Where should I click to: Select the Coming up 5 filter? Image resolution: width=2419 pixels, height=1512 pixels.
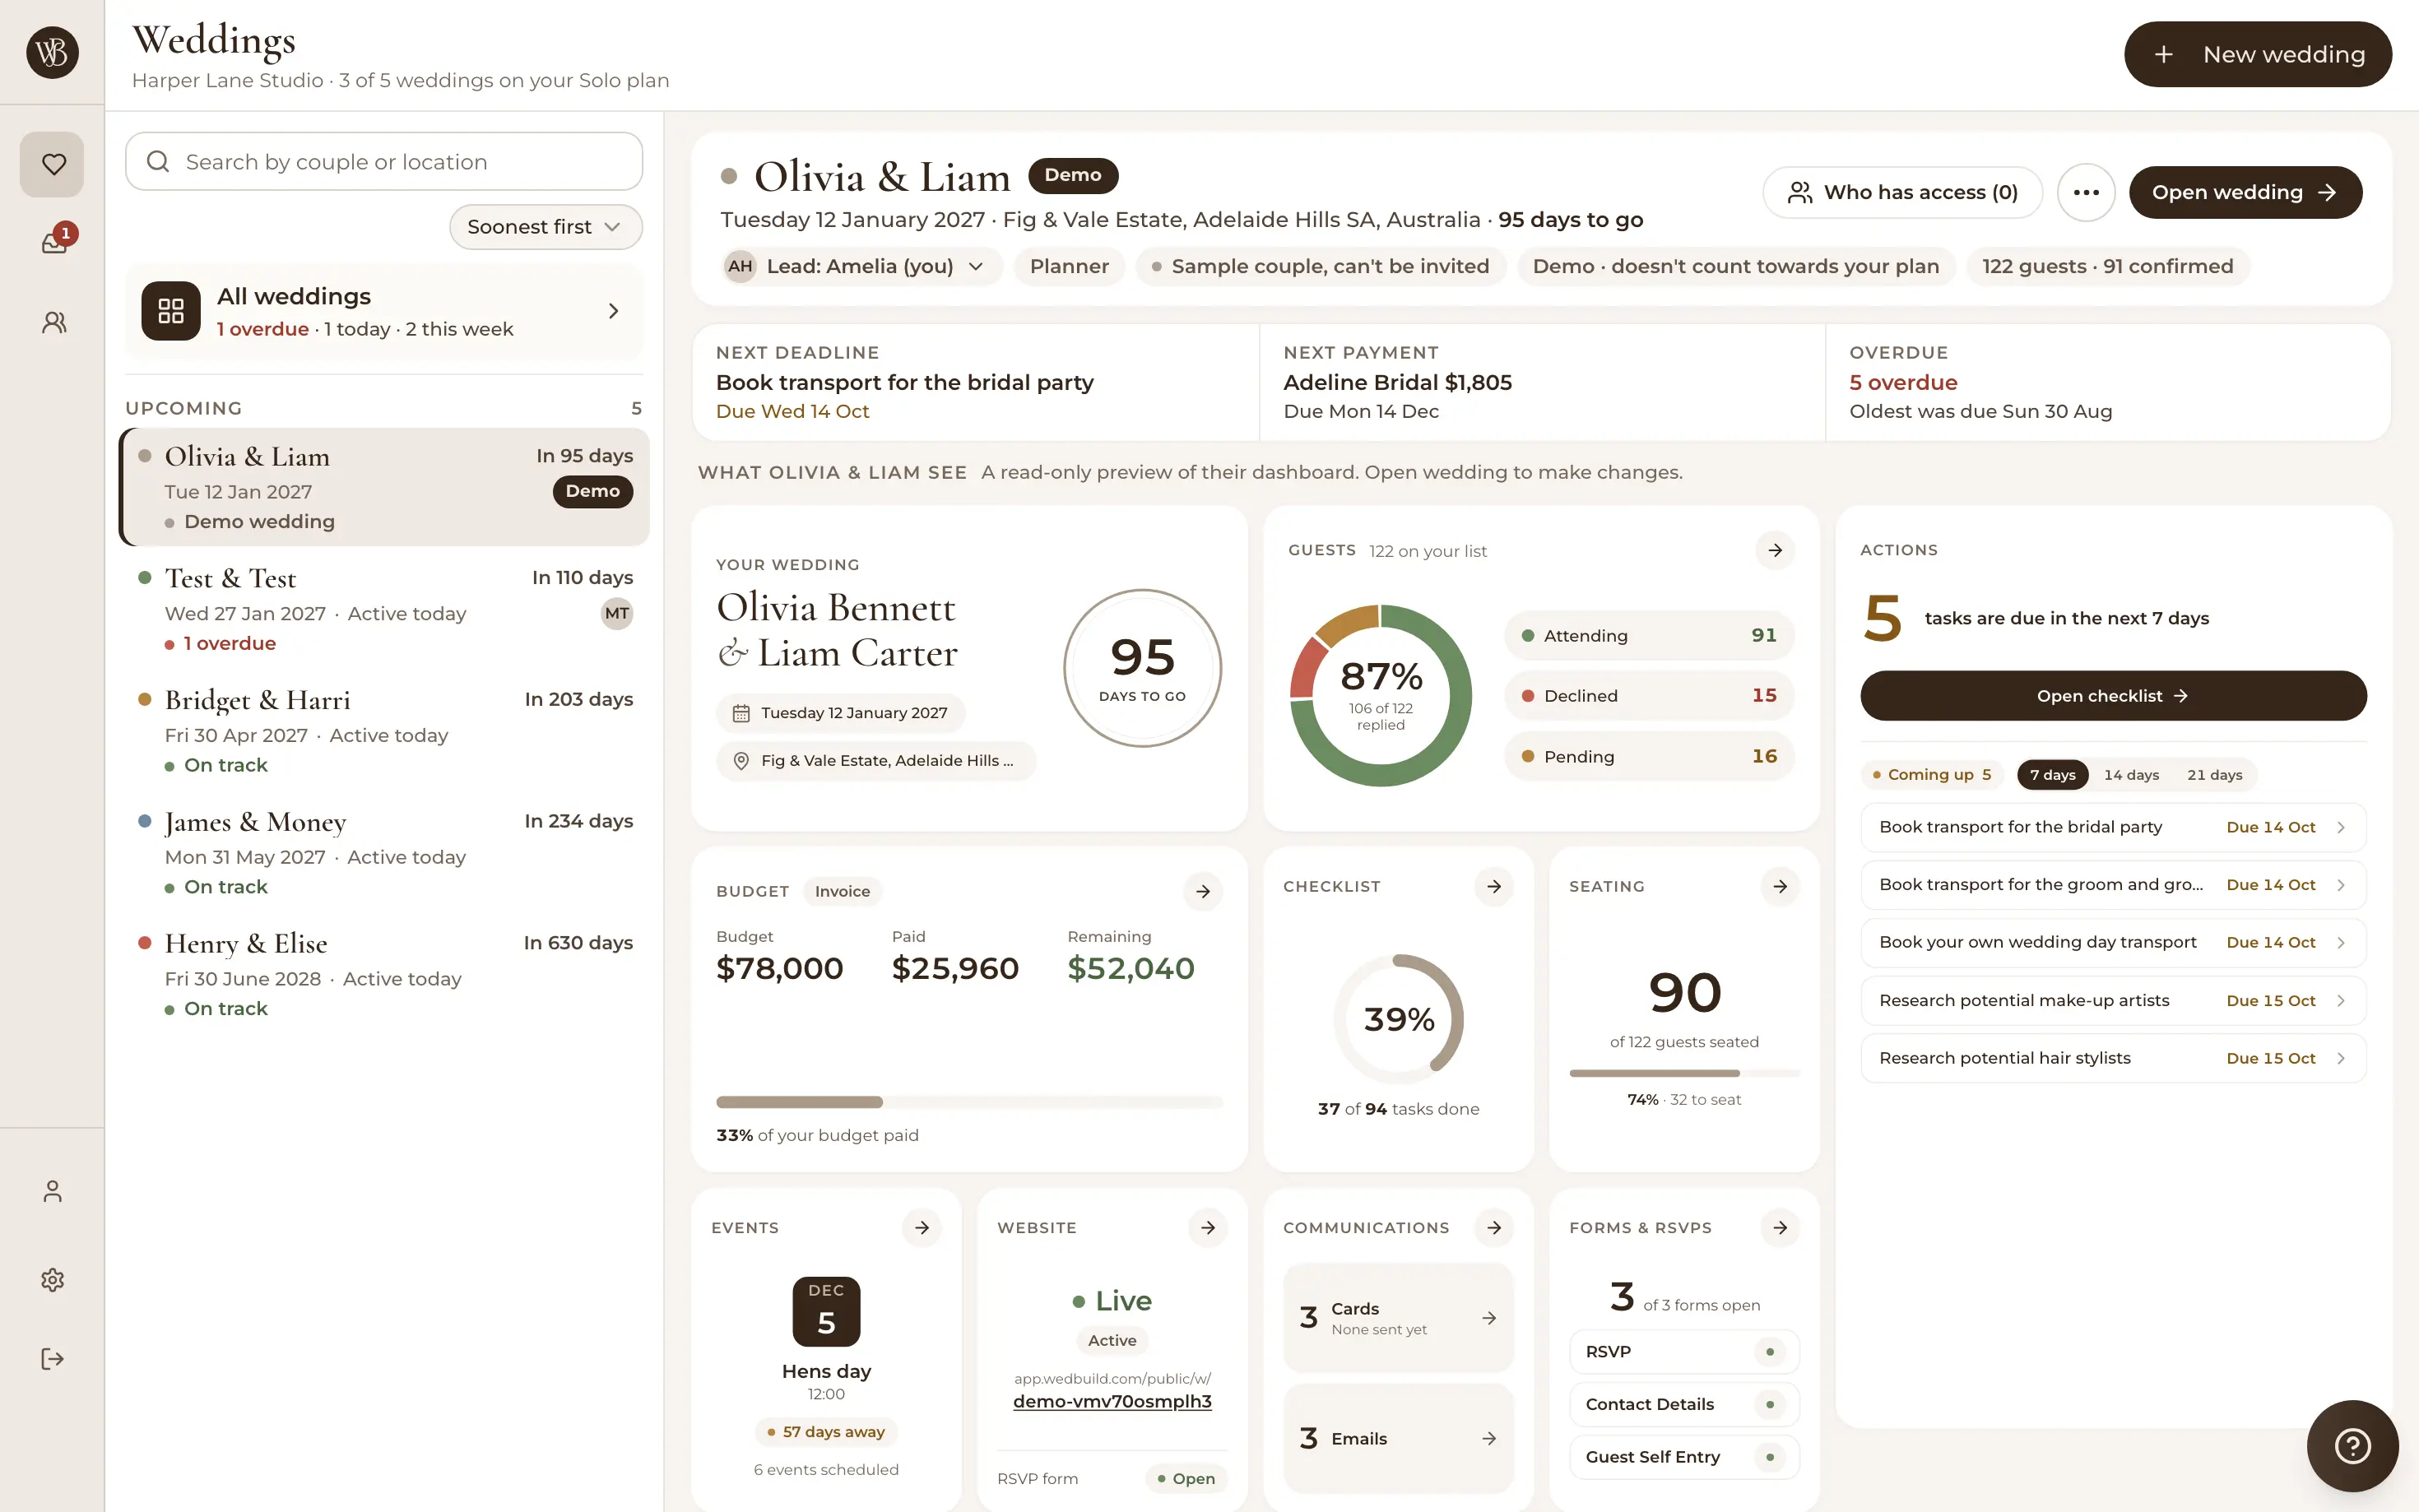pos(1932,774)
